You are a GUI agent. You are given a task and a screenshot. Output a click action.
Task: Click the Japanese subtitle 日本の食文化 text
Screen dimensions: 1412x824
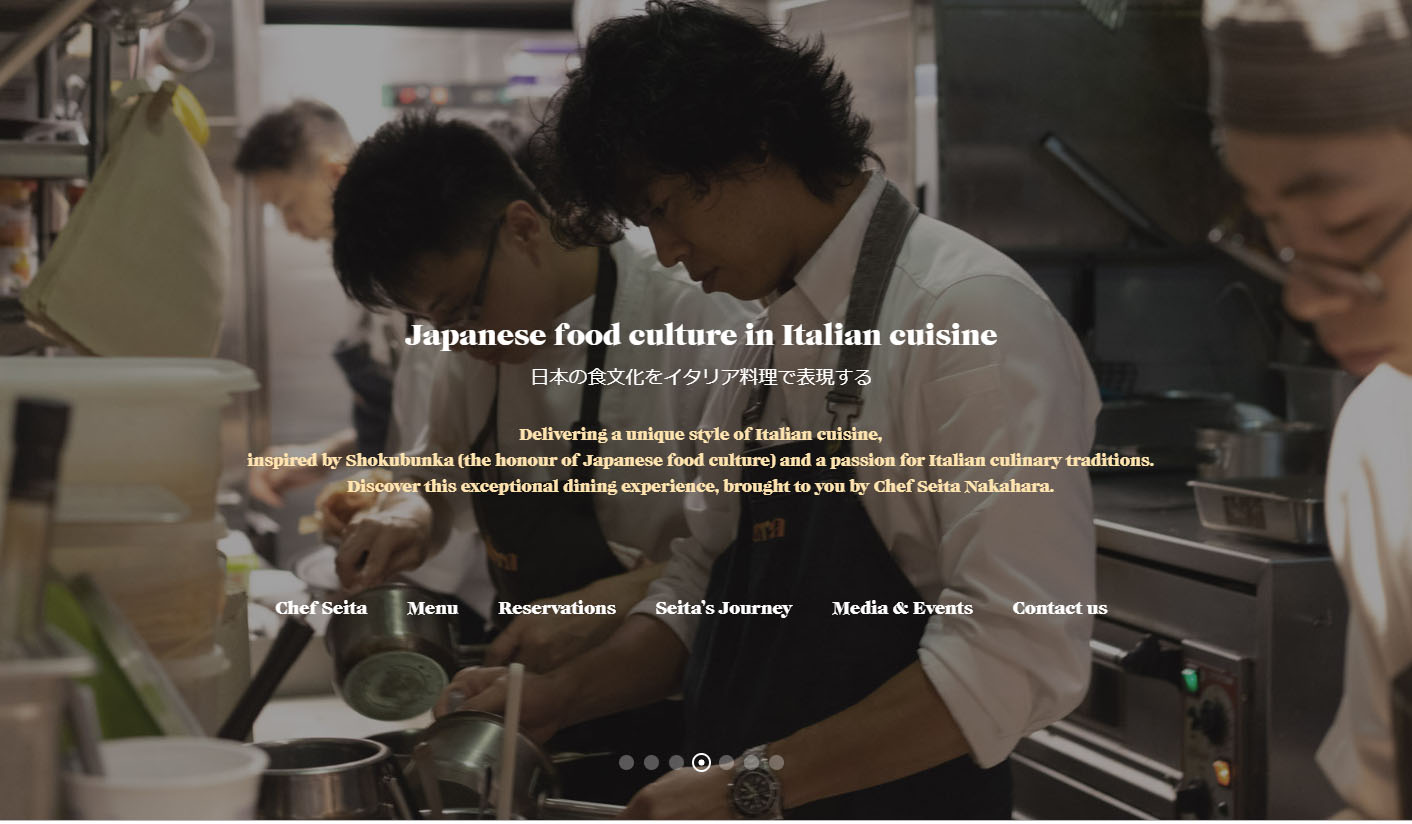(x=701, y=377)
